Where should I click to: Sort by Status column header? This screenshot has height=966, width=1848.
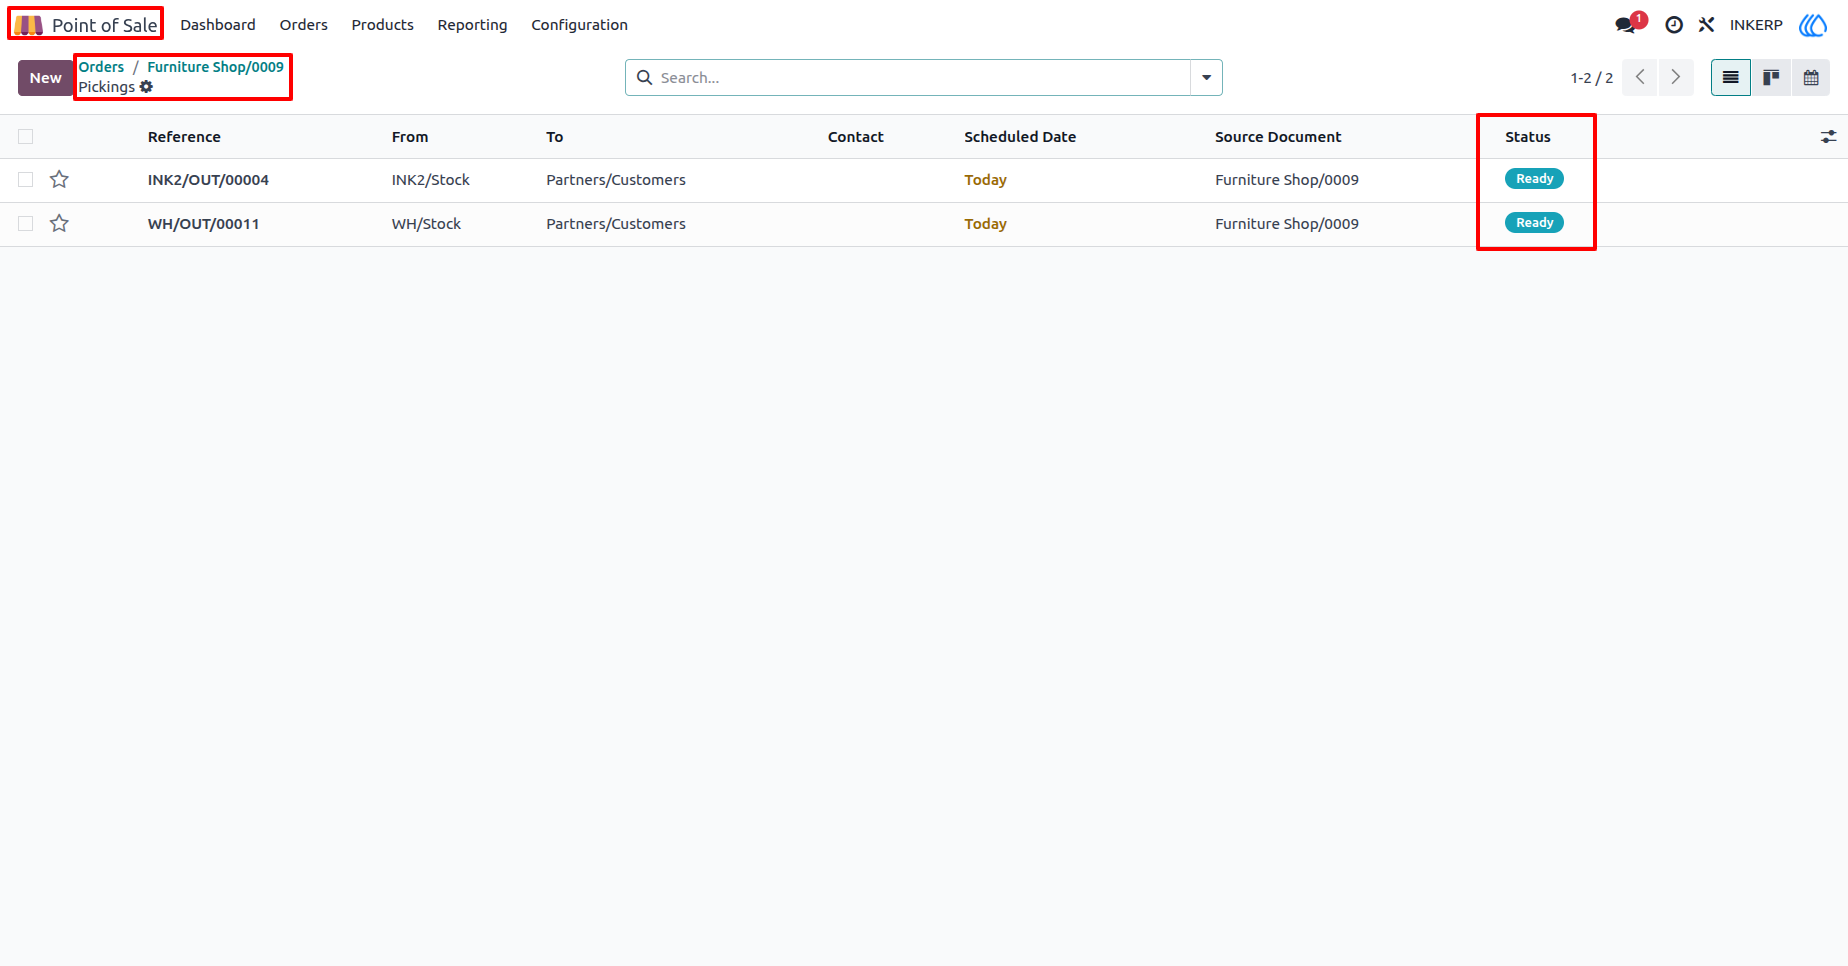pos(1527,137)
